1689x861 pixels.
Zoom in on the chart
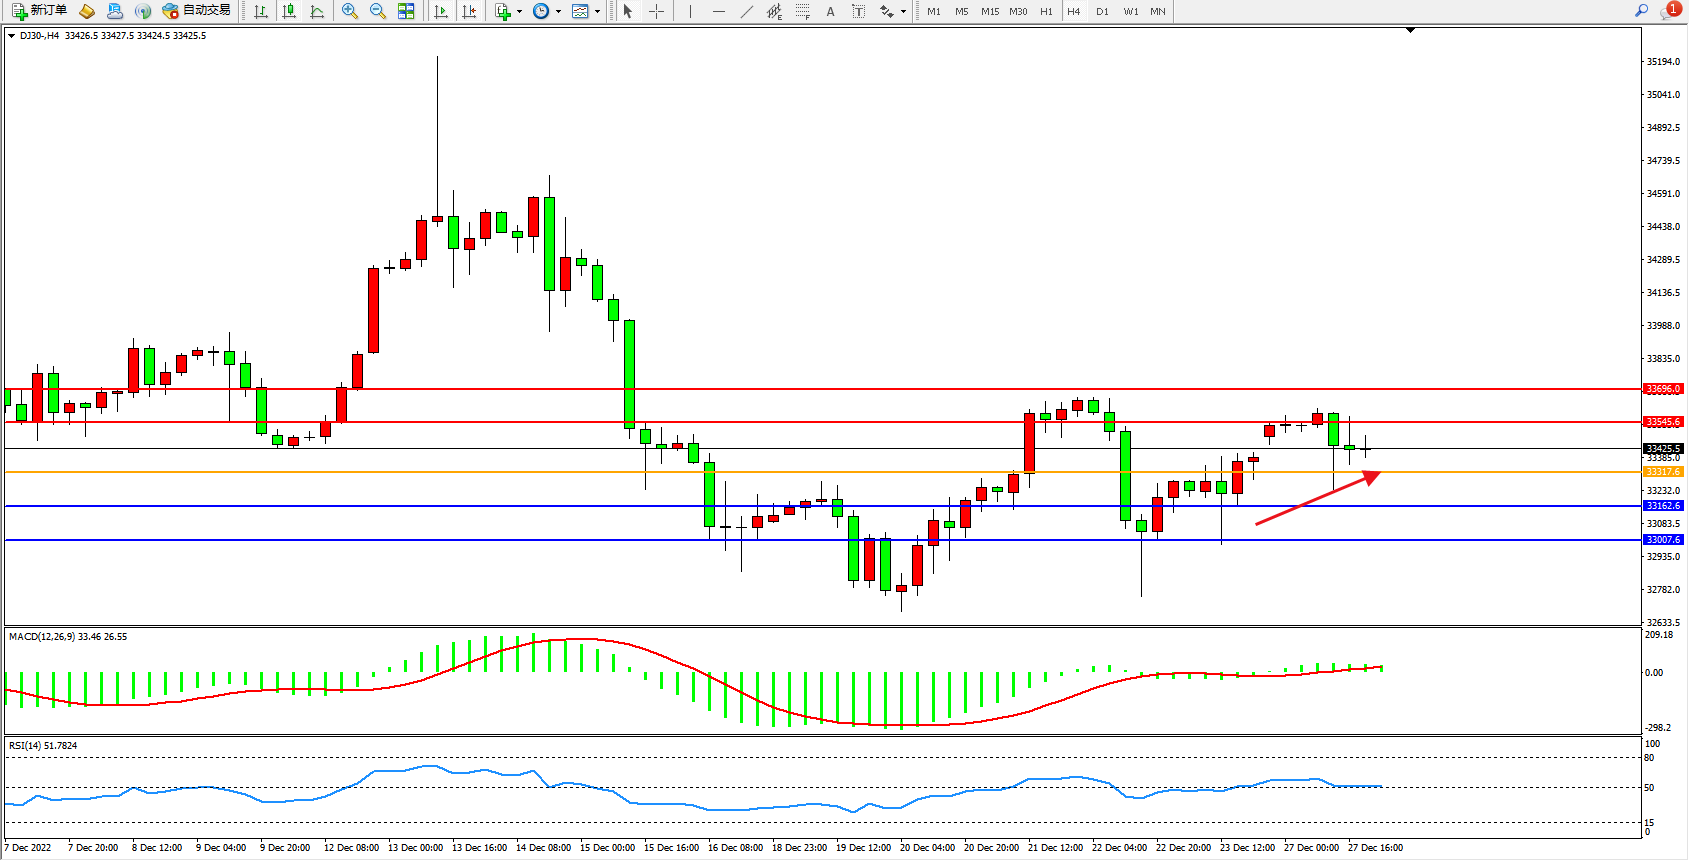350,11
